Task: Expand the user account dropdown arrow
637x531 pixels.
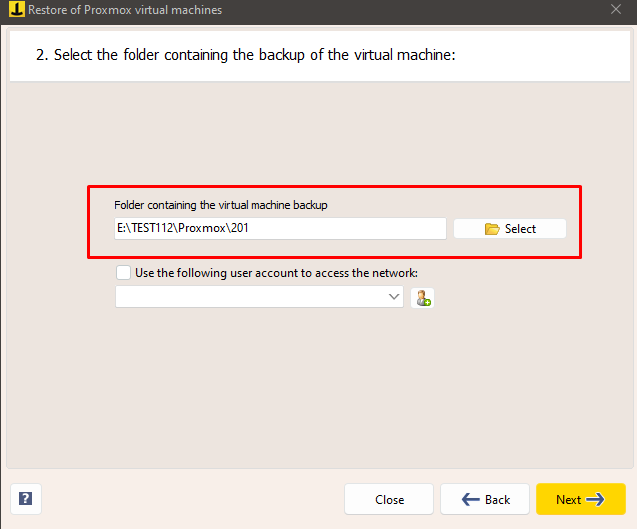Action: 393,298
